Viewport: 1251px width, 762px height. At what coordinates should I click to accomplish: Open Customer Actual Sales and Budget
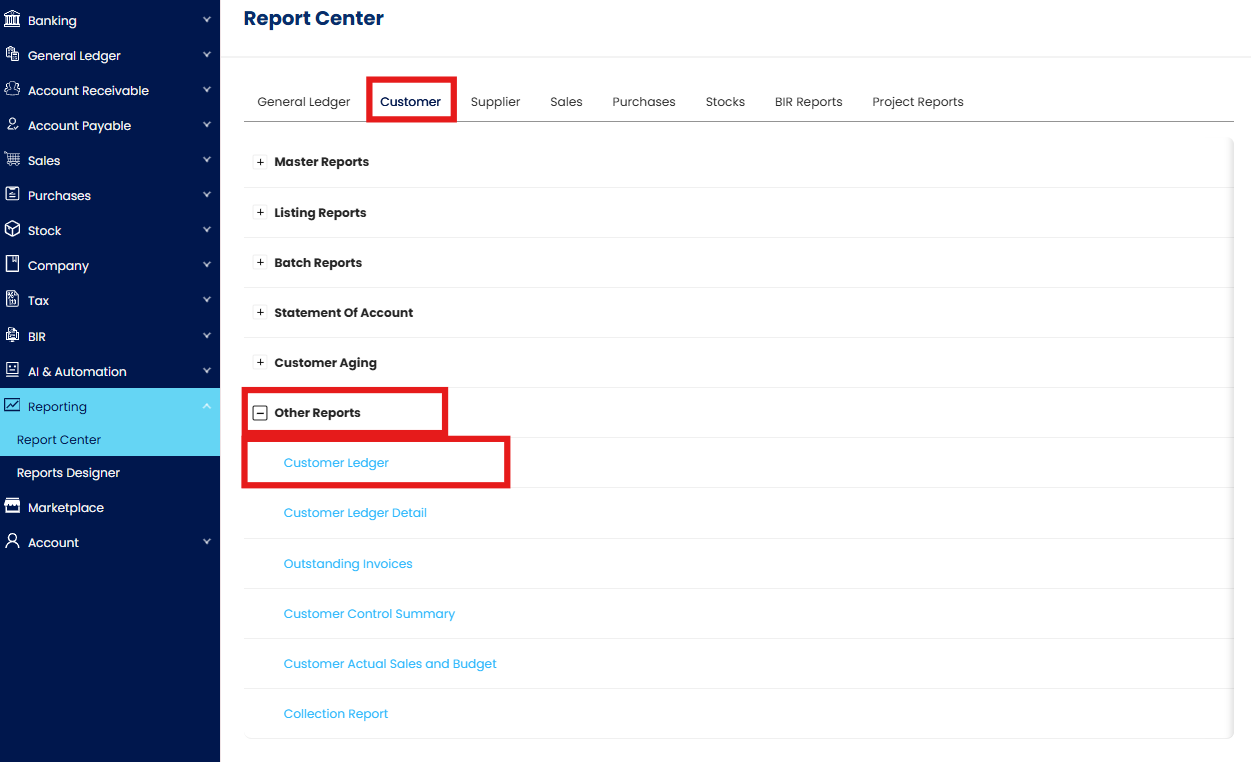(390, 664)
